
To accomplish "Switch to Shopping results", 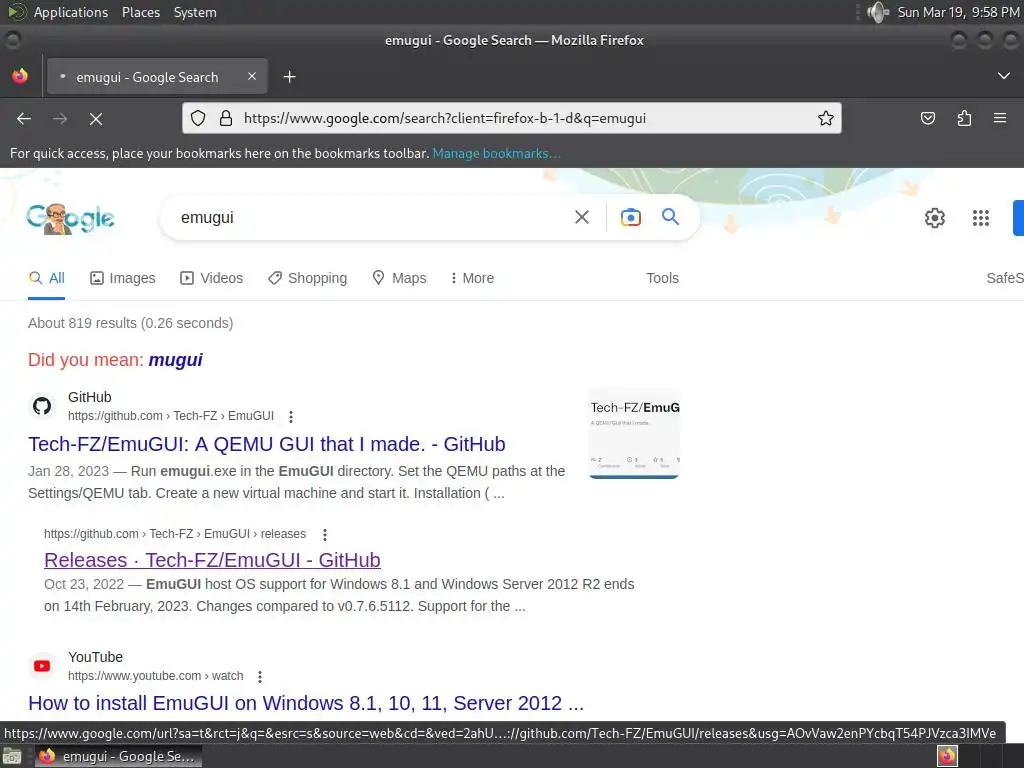I will 308,278.
